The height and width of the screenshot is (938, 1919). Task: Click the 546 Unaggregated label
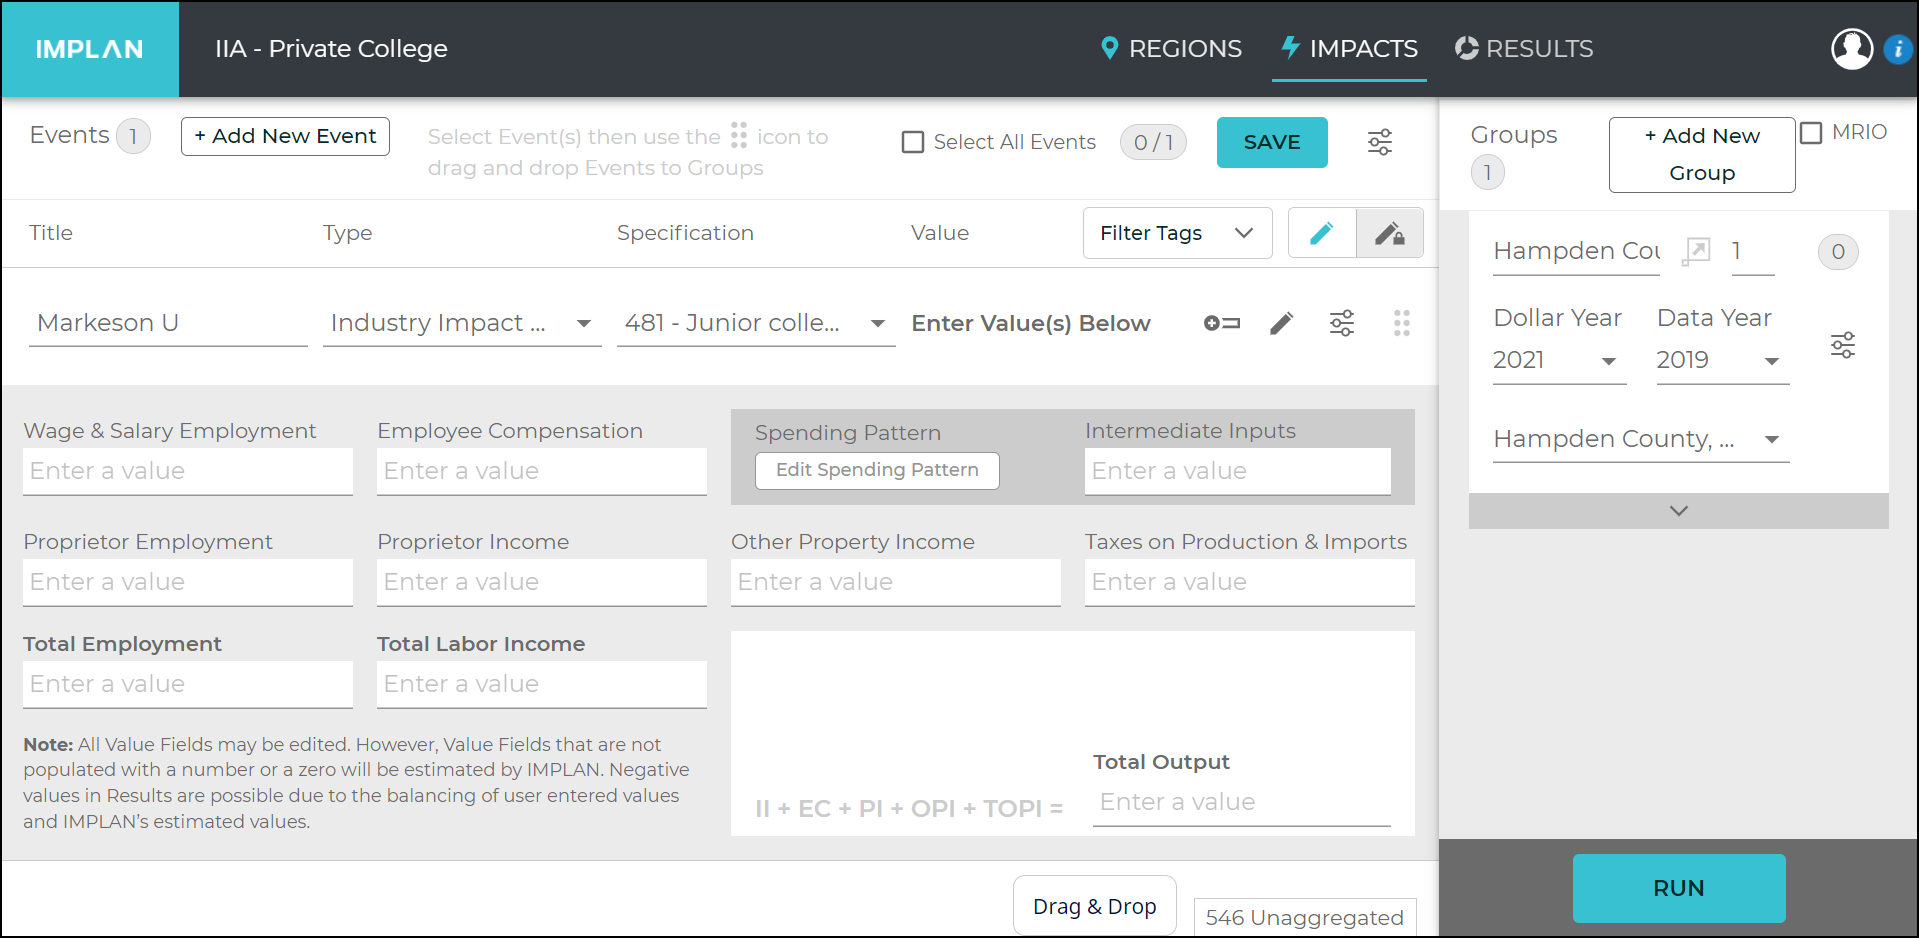1305,917
